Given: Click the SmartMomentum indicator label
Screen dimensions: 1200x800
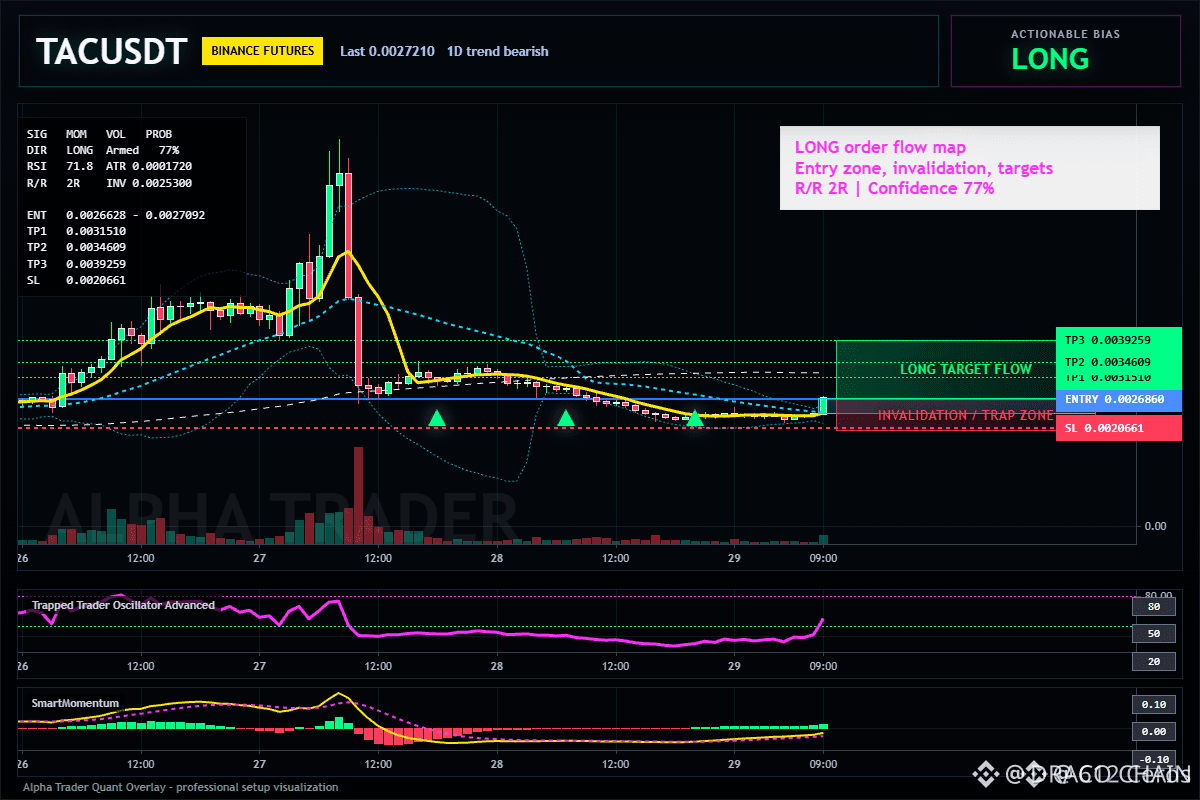Looking at the screenshot, I should point(75,703).
